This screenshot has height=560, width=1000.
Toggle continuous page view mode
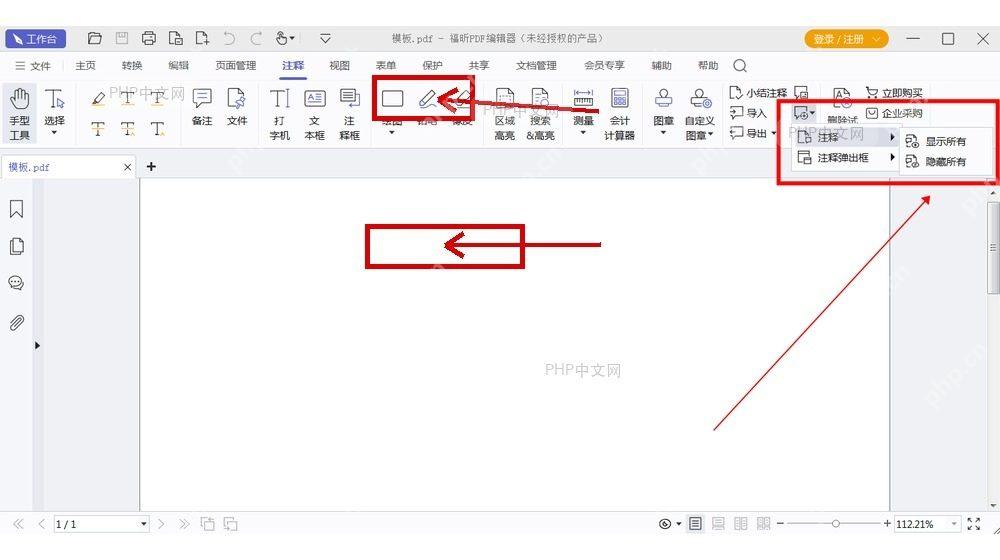[x=718, y=524]
